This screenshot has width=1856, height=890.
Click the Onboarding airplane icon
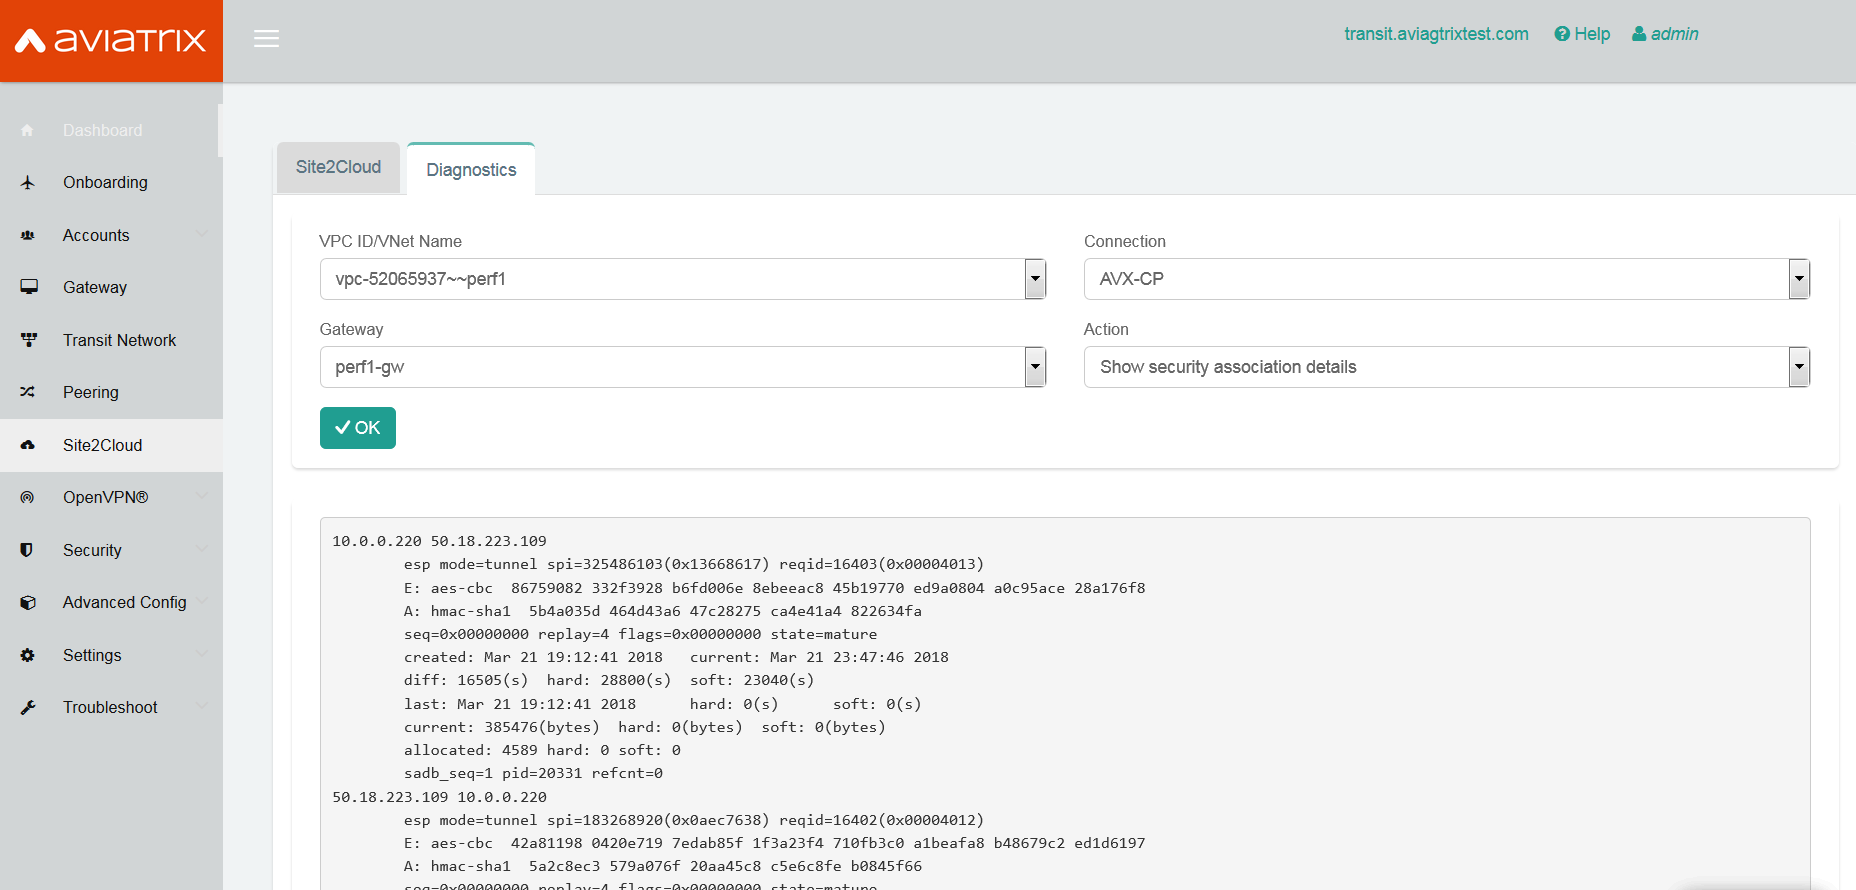[x=28, y=182]
